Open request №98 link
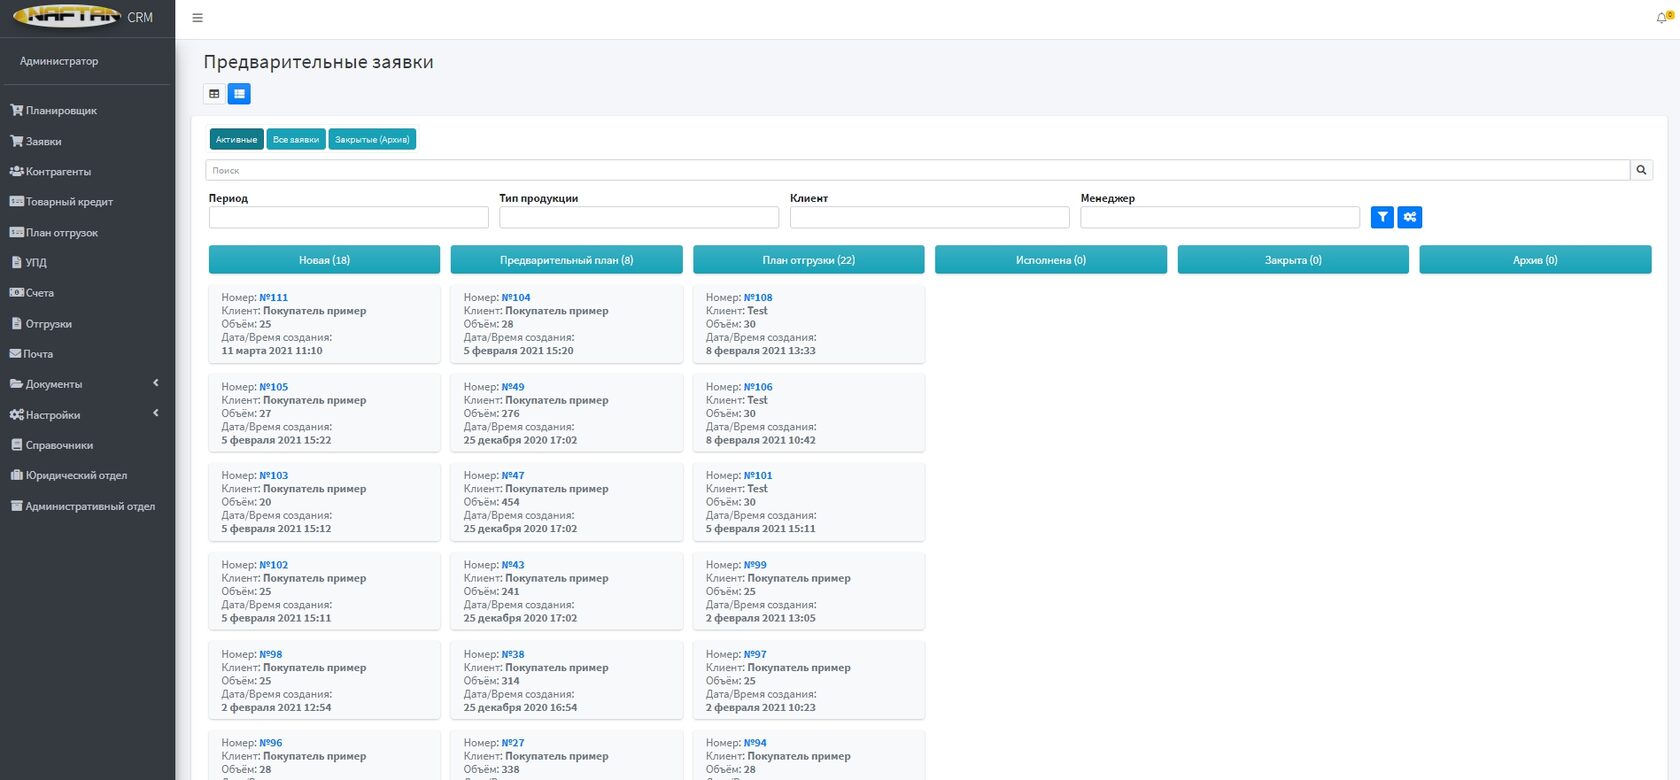 270,655
